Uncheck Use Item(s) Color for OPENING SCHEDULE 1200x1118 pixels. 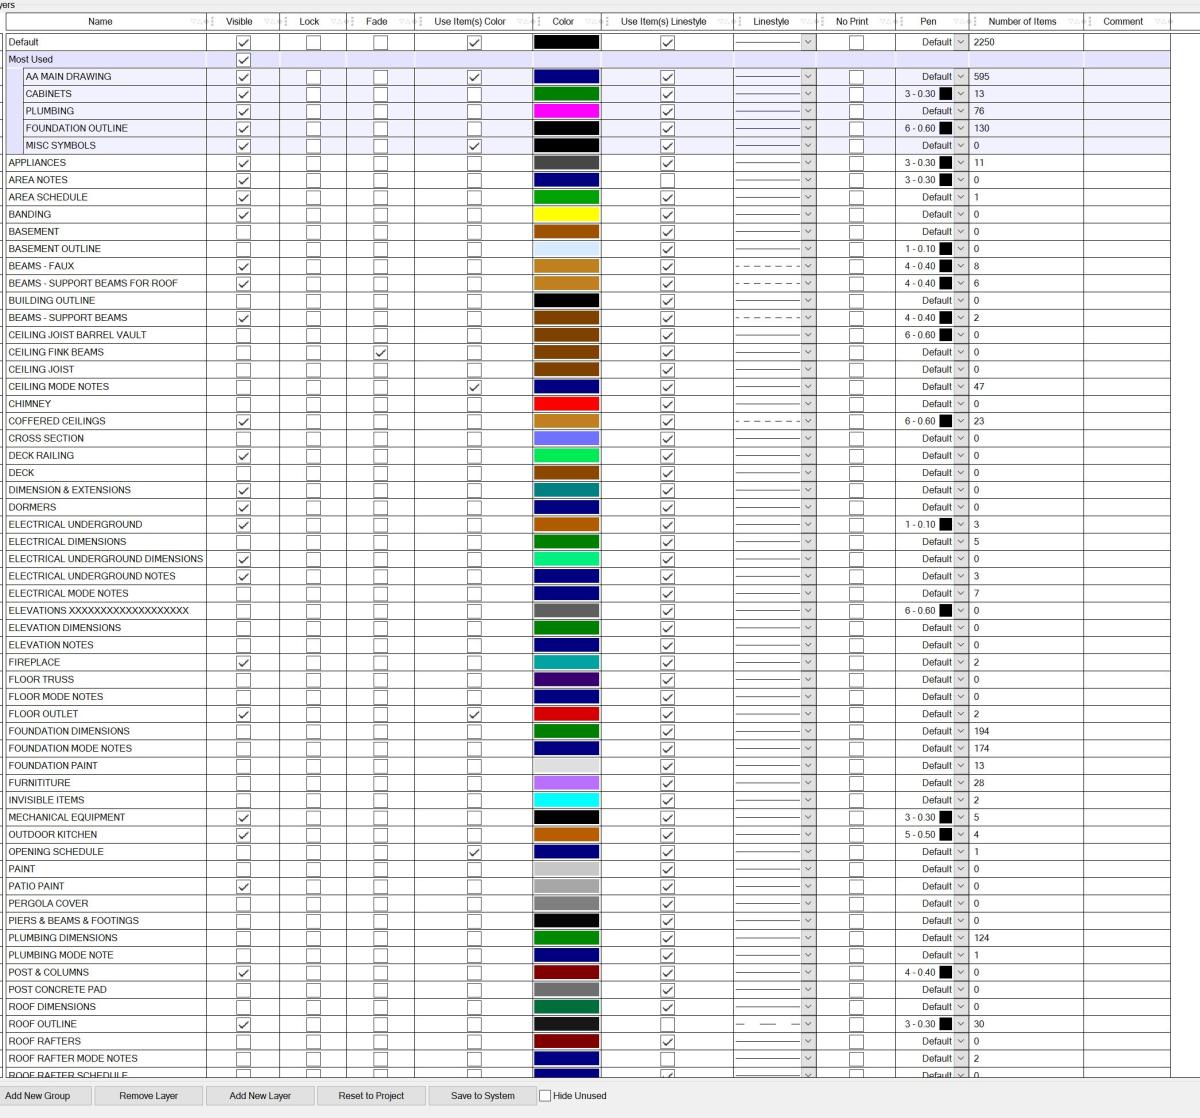tap(474, 852)
